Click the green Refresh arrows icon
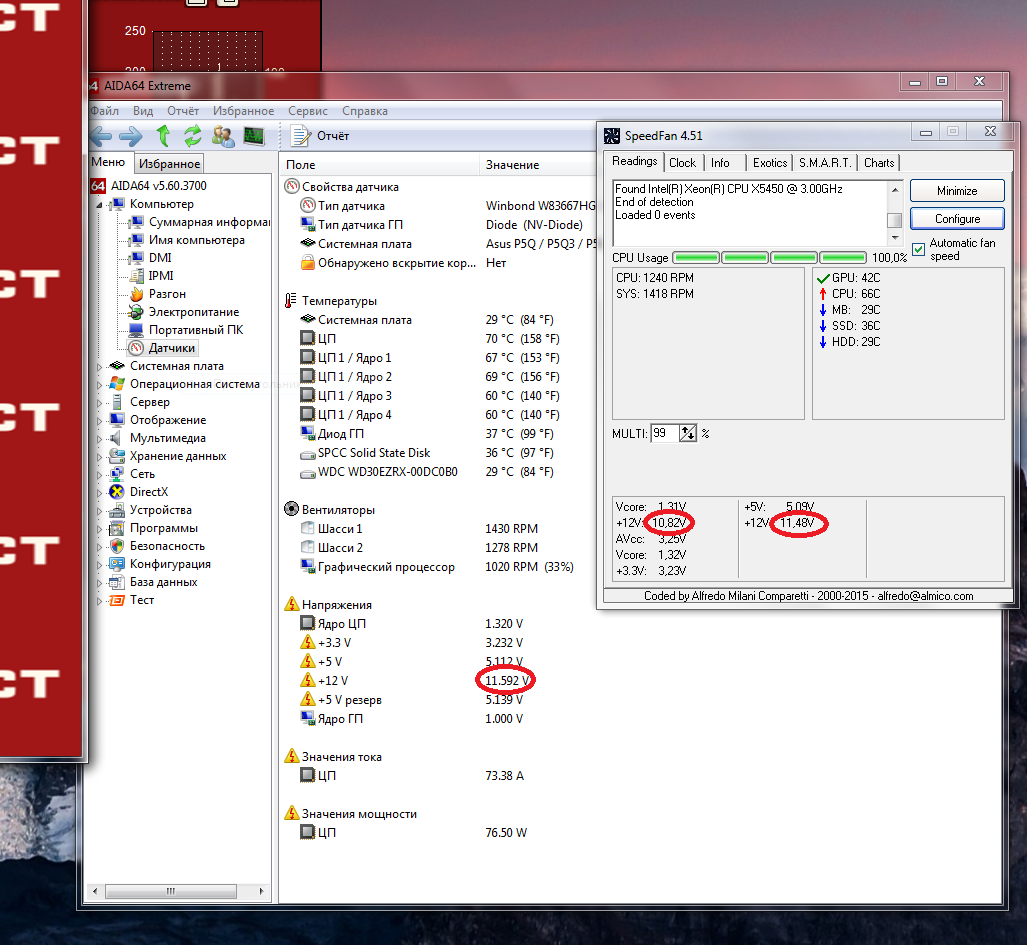The height and width of the screenshot is (945, 1027). [x=193, y=136]
